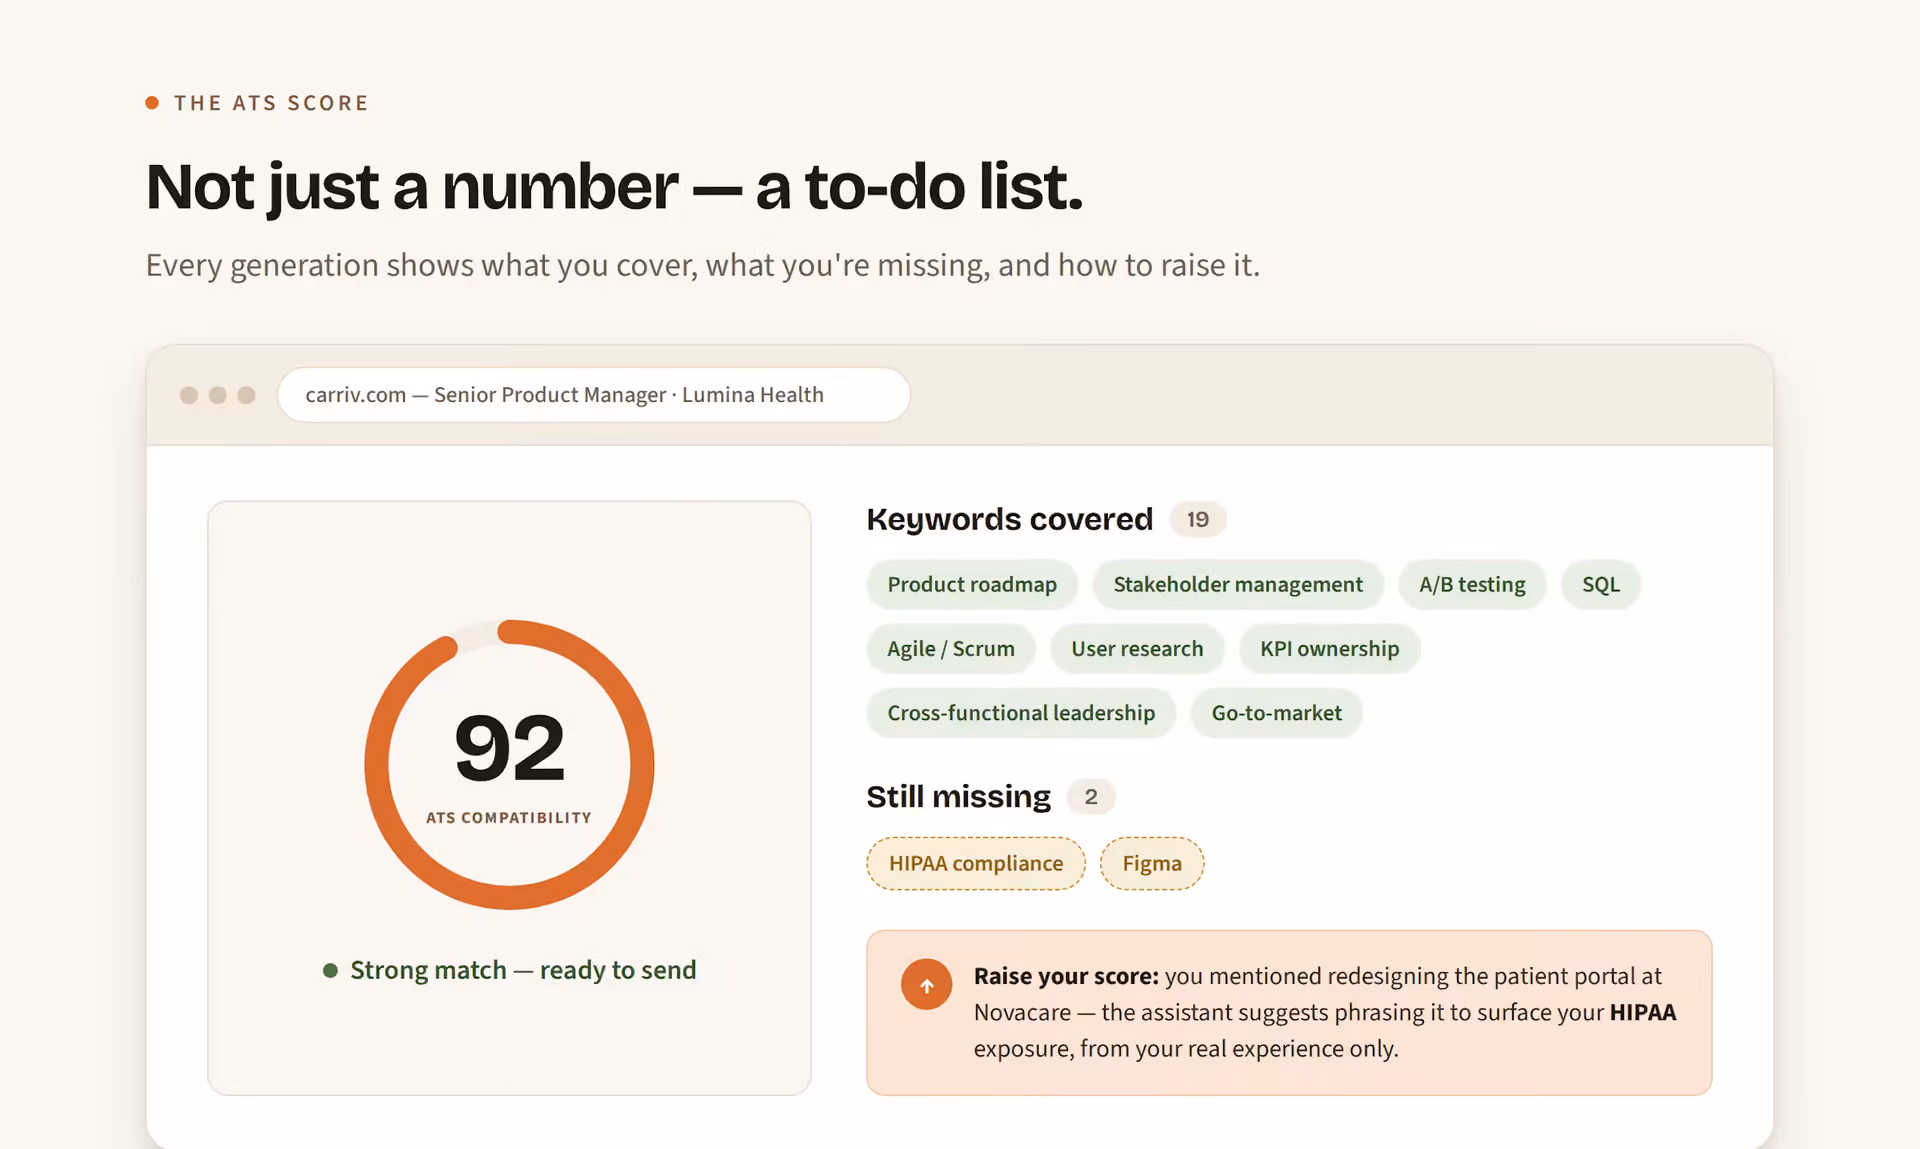
Task: Click the User research keyword chip
Action: (x=1137, y=649)
